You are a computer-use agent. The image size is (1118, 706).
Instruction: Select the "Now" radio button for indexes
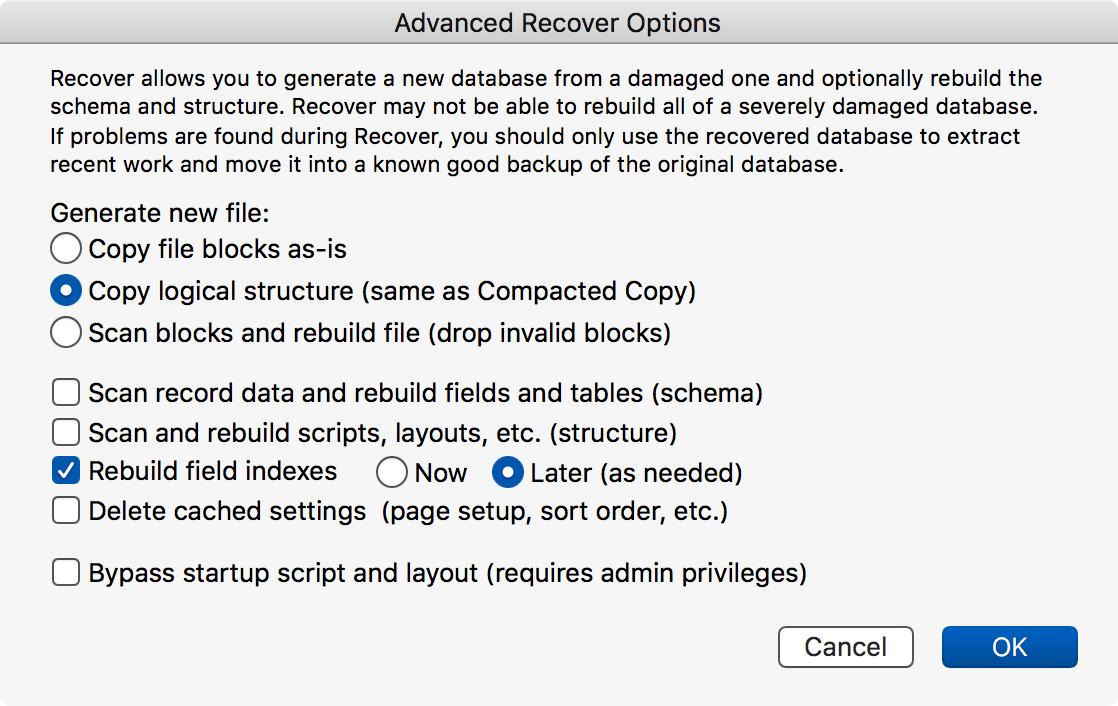(392, 472)
